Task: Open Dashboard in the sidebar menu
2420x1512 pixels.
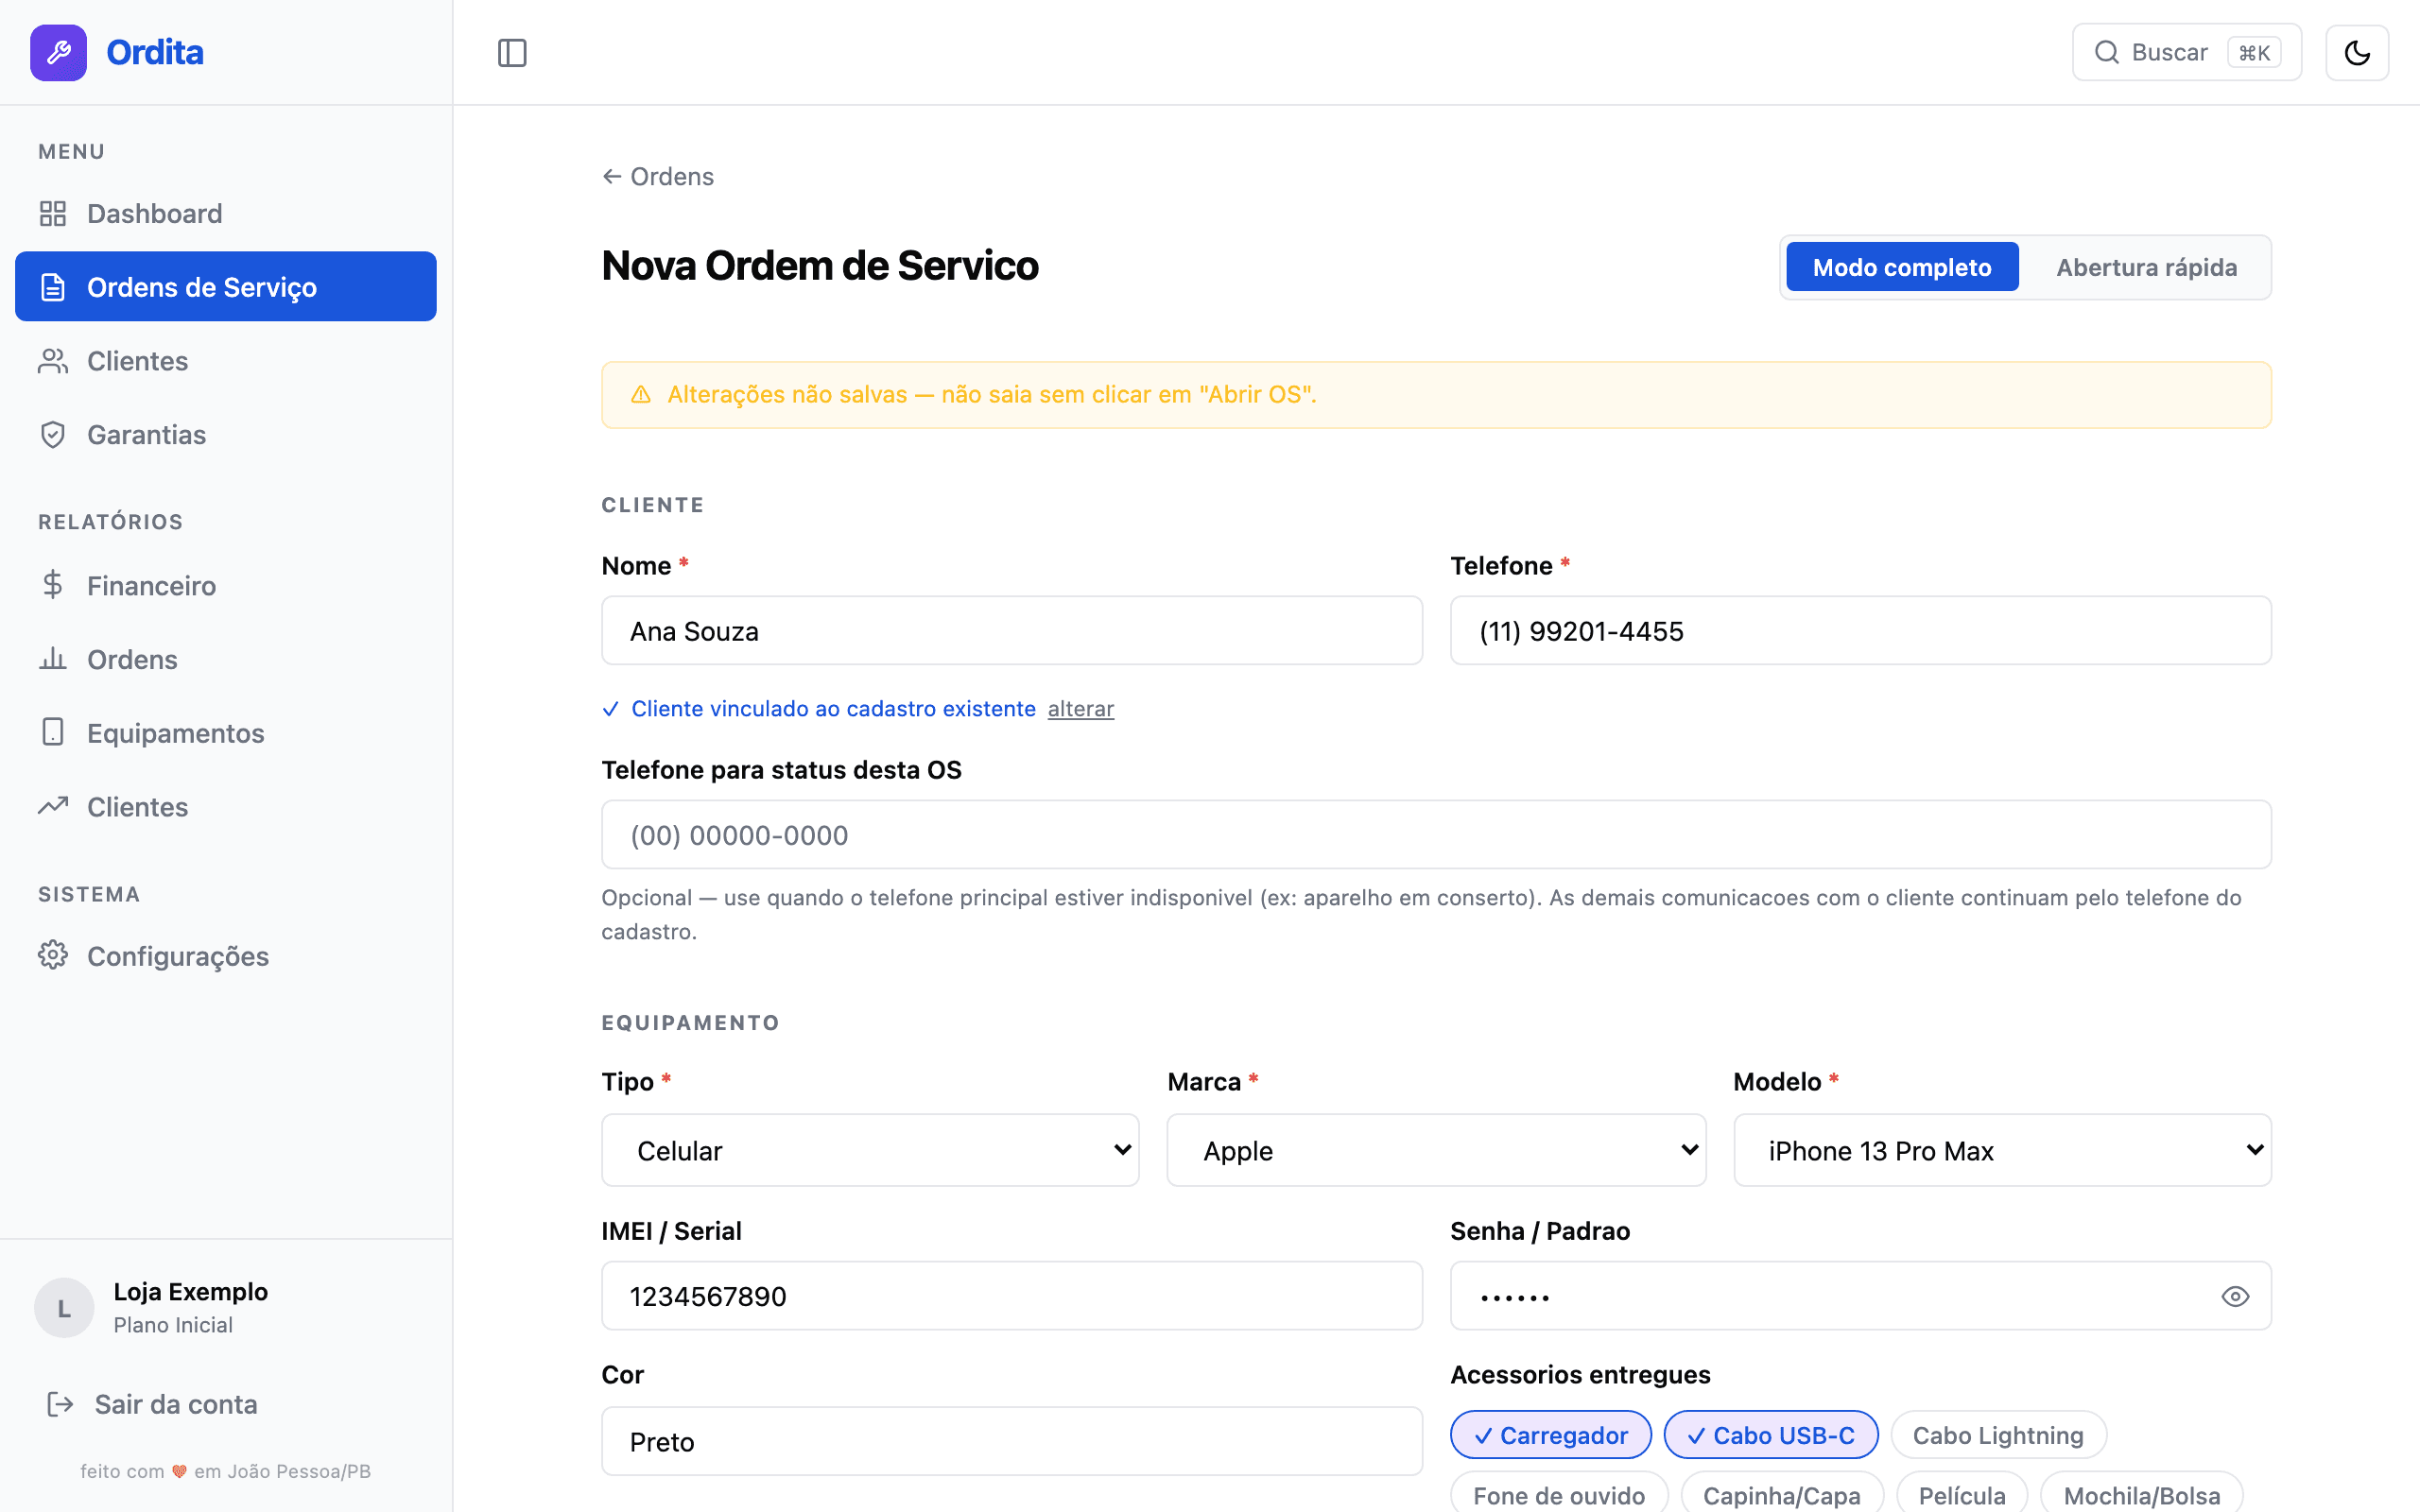Action: click(x=154, y=213)
